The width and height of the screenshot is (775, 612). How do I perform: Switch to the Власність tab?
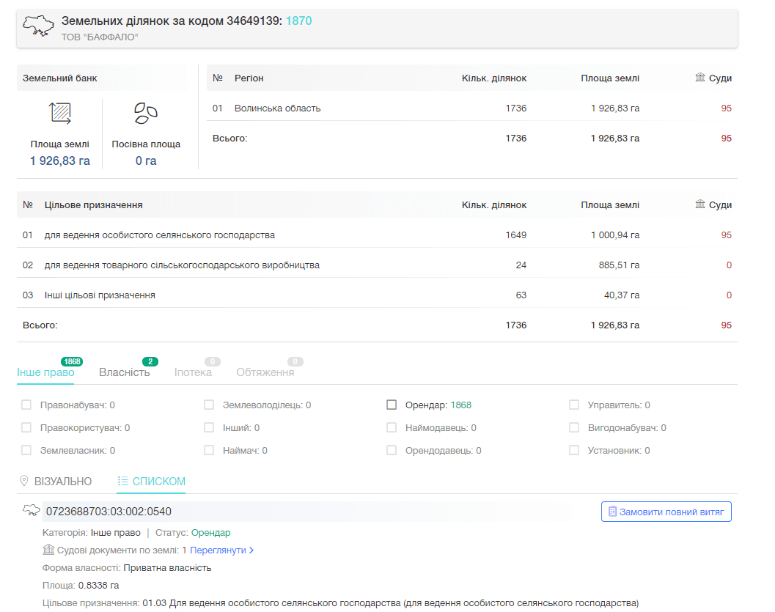click(124, 373)
